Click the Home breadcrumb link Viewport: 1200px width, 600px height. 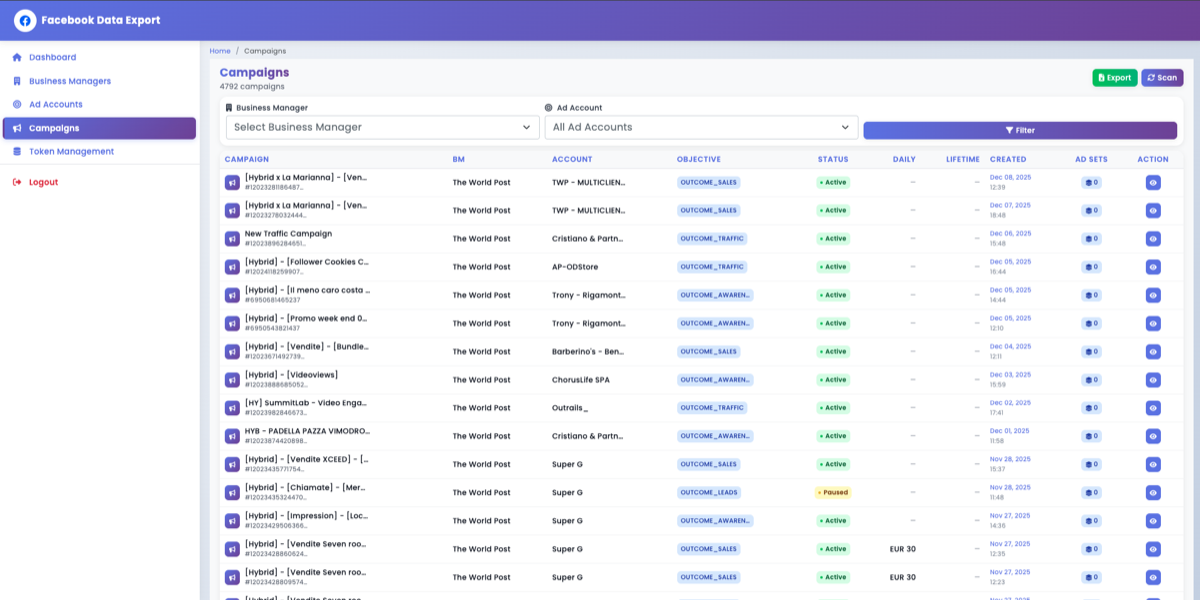(218, 50)
